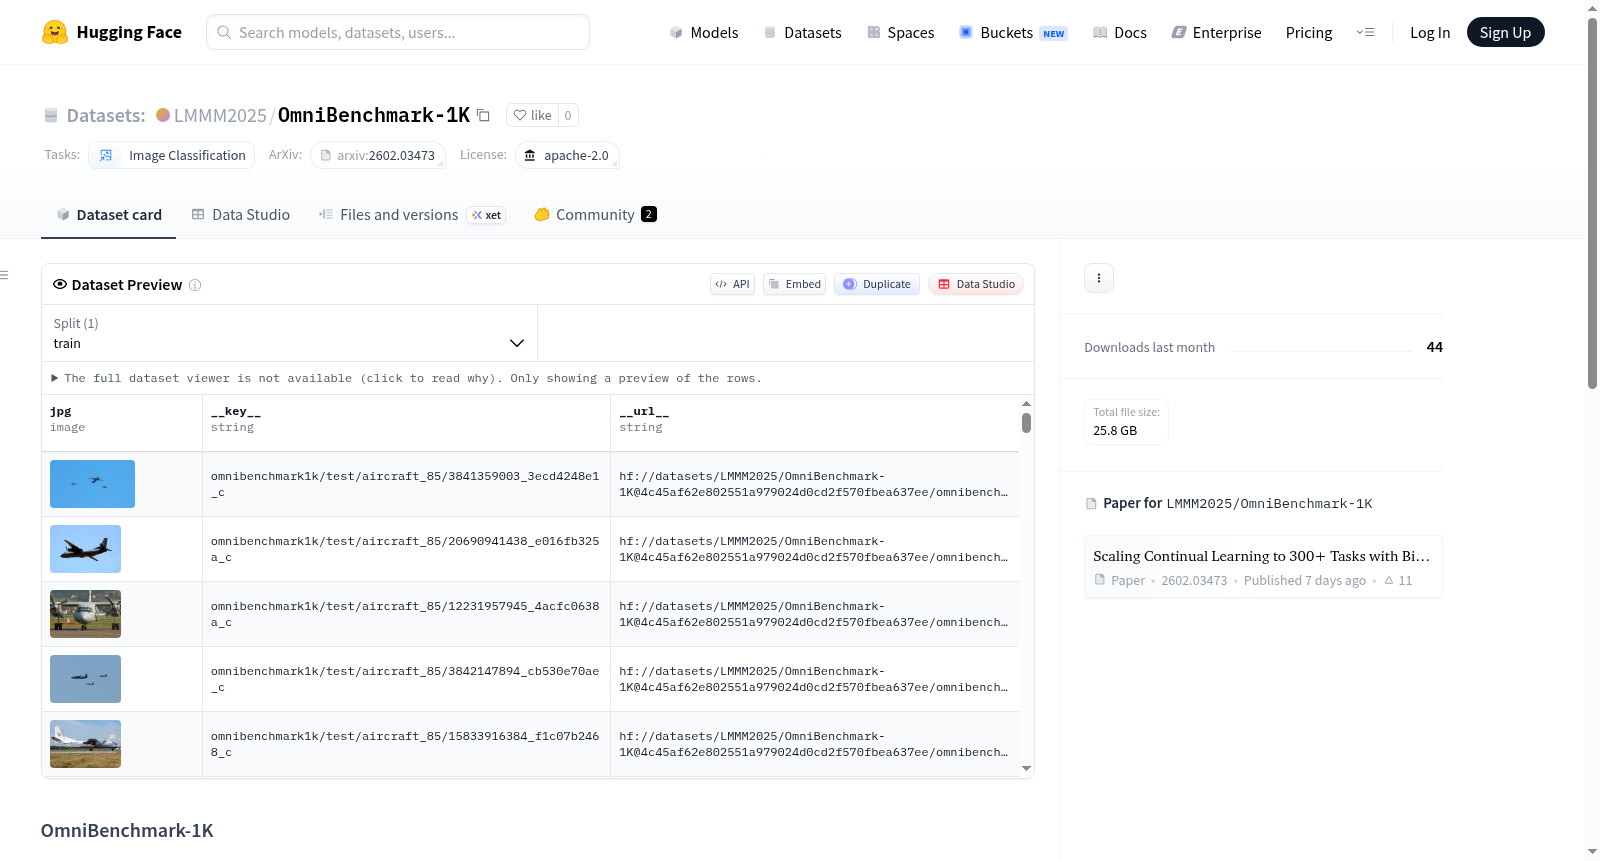Screen dimensions: 1600x861
Task: Open thumbnail for aircraft_85/20690941438 row
Action: point(85,549)
